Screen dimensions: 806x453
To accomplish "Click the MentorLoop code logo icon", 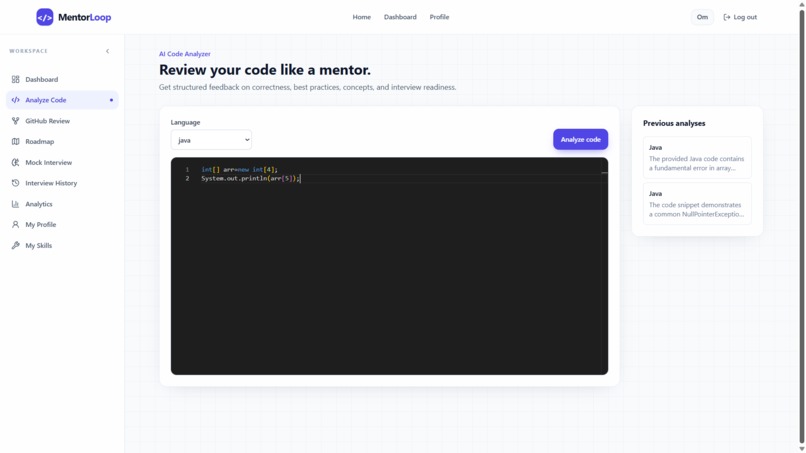I will (x=45, y=17).
